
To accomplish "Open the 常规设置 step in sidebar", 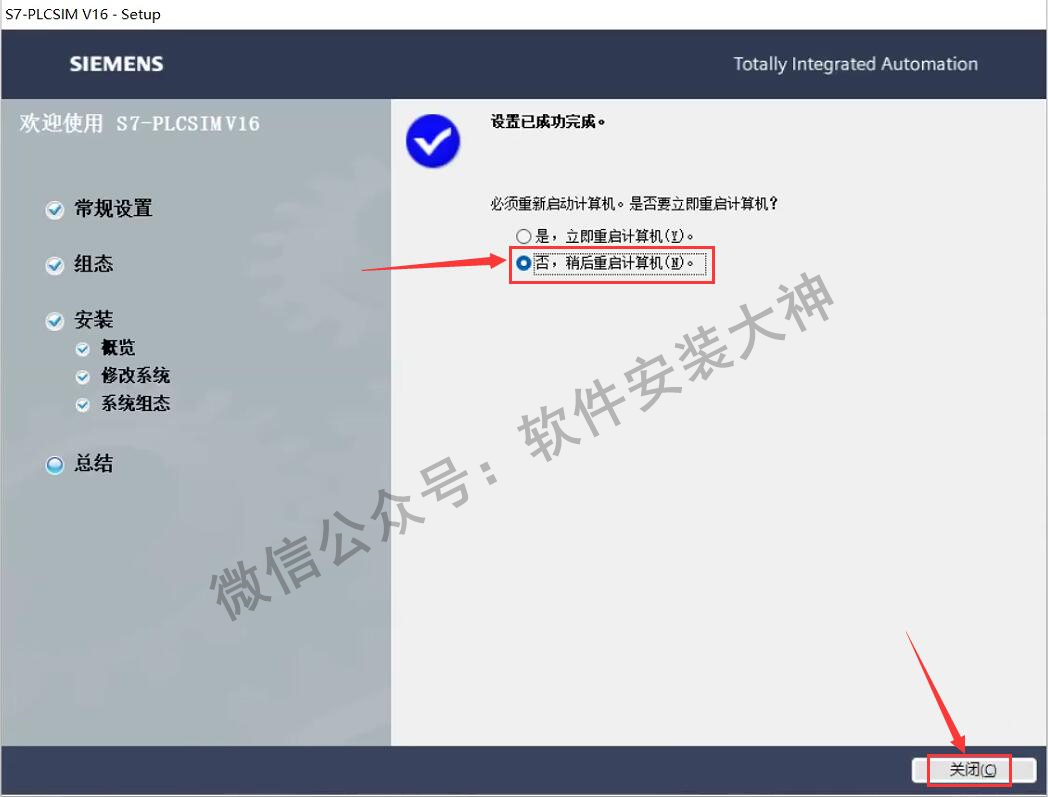I will (x=113, y=209).
